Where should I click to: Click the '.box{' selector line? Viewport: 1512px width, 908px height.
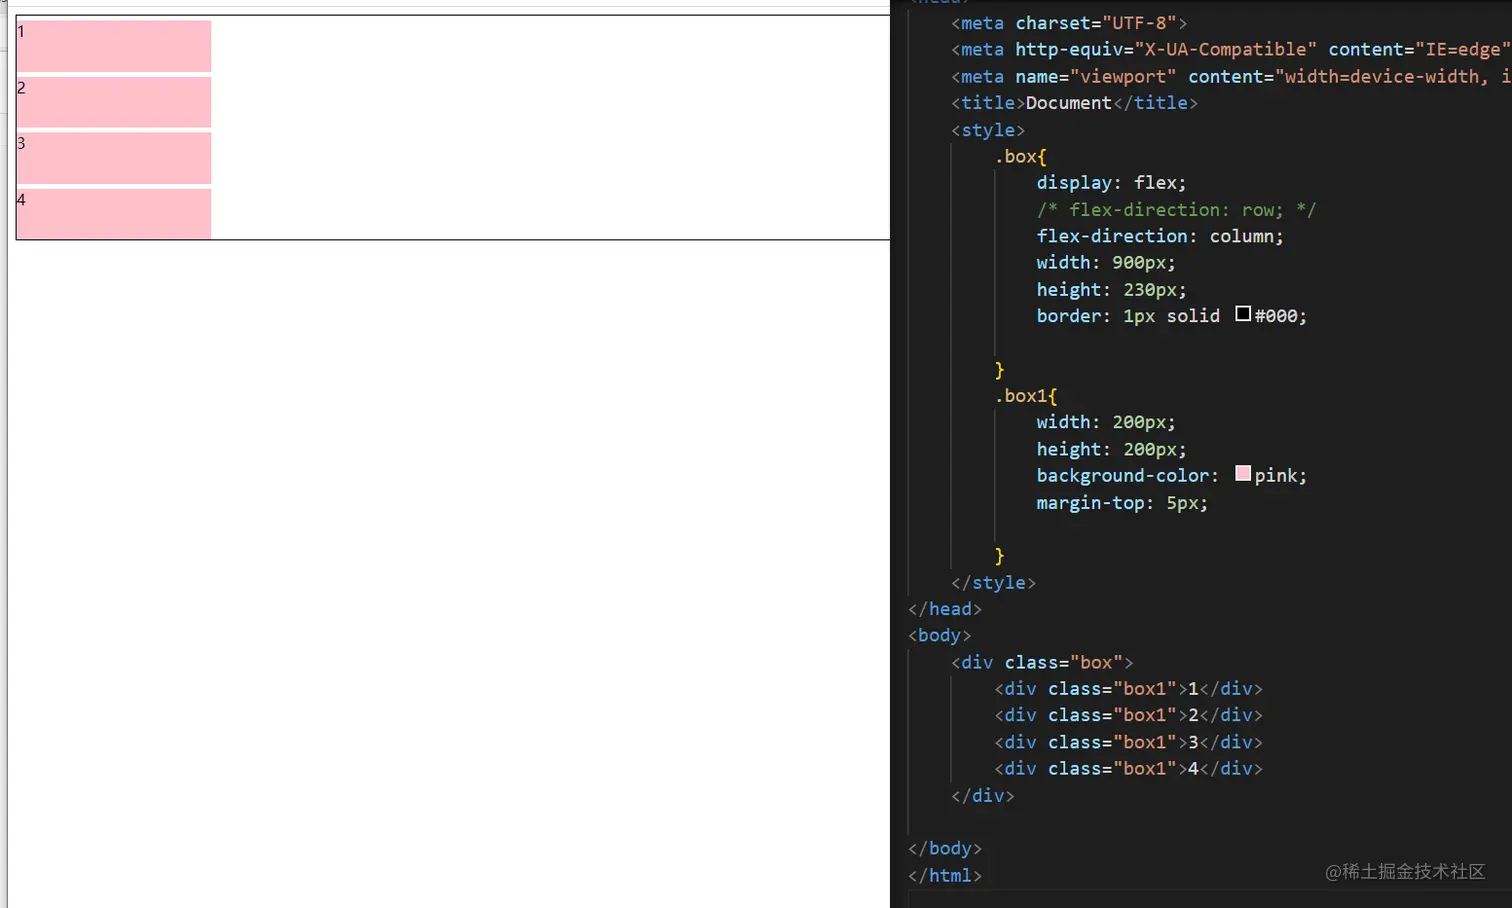(1020, 157)
